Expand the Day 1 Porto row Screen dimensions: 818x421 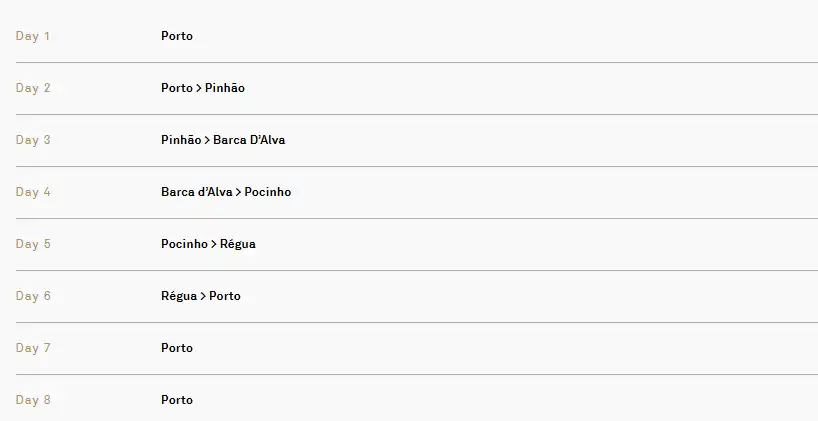pyautogui.click(x=177, y=36)
